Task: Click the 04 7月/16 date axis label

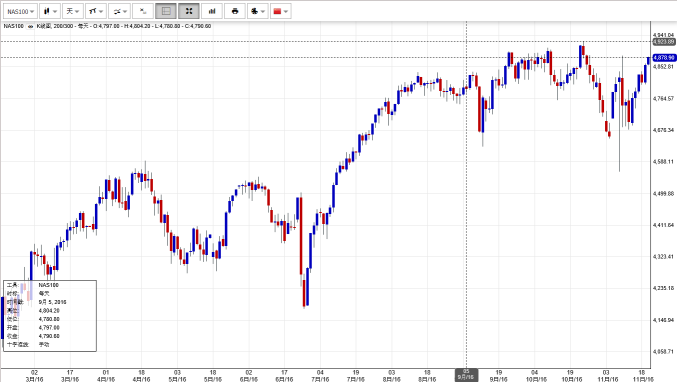Action: pos(320,376)
